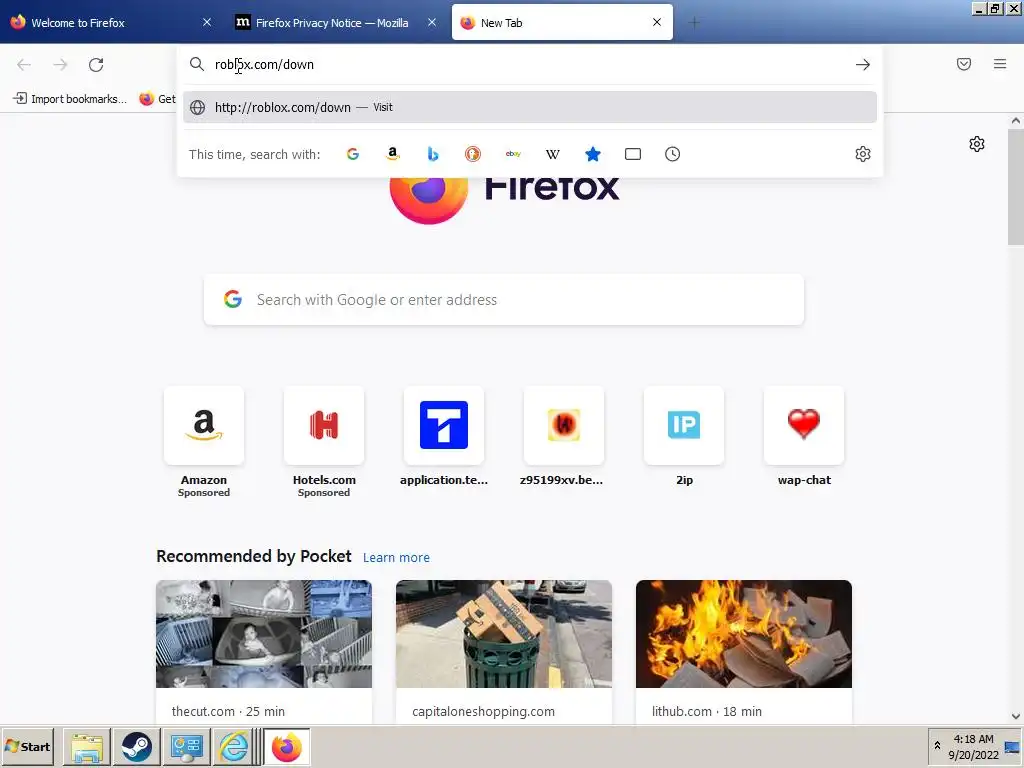Viewport: 1024px width, 768px height.
Task: Show hidden system tray icons
Action: click(937, 746)
